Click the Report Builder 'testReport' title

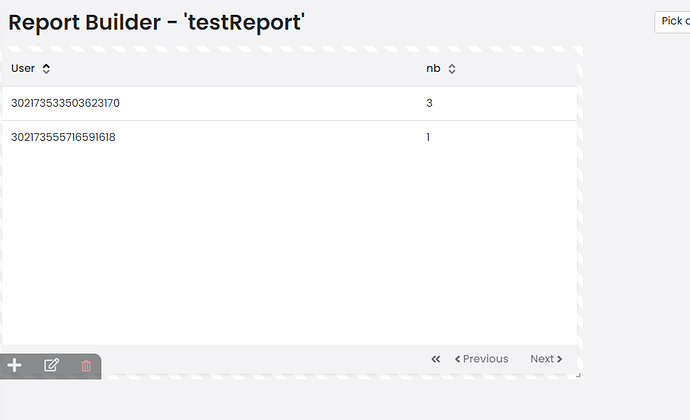point(156,22)
